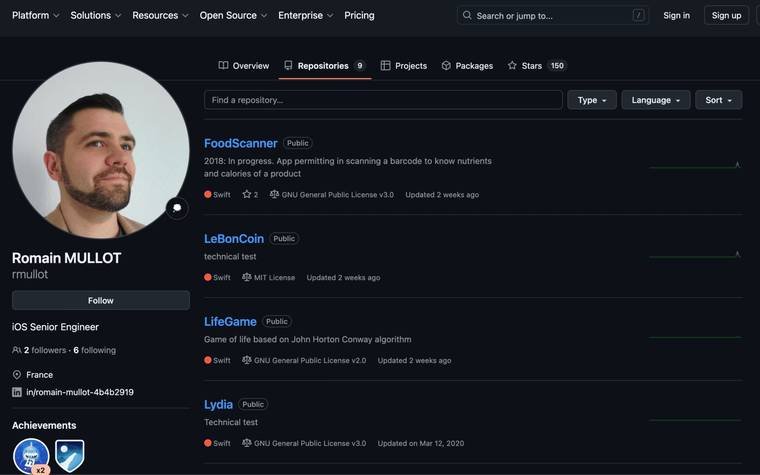Click the Overview book icon

(223, 65)
